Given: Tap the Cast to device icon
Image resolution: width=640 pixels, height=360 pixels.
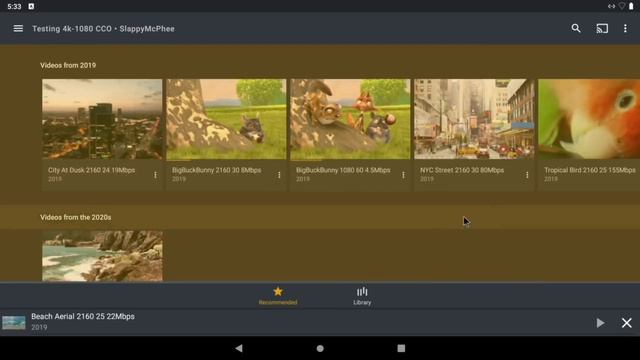Looking at the screenshot, I should pos(602,29).
